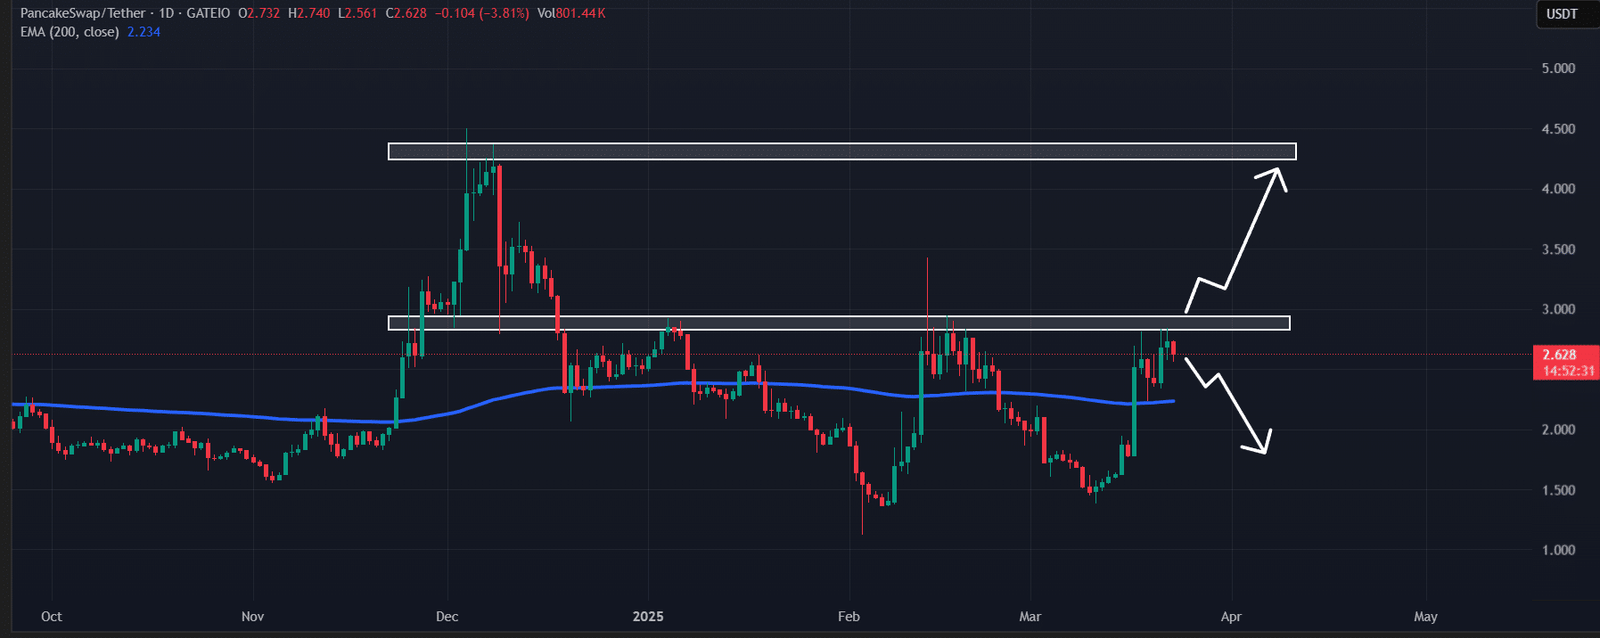Open the USDT currency selector

1561,14
